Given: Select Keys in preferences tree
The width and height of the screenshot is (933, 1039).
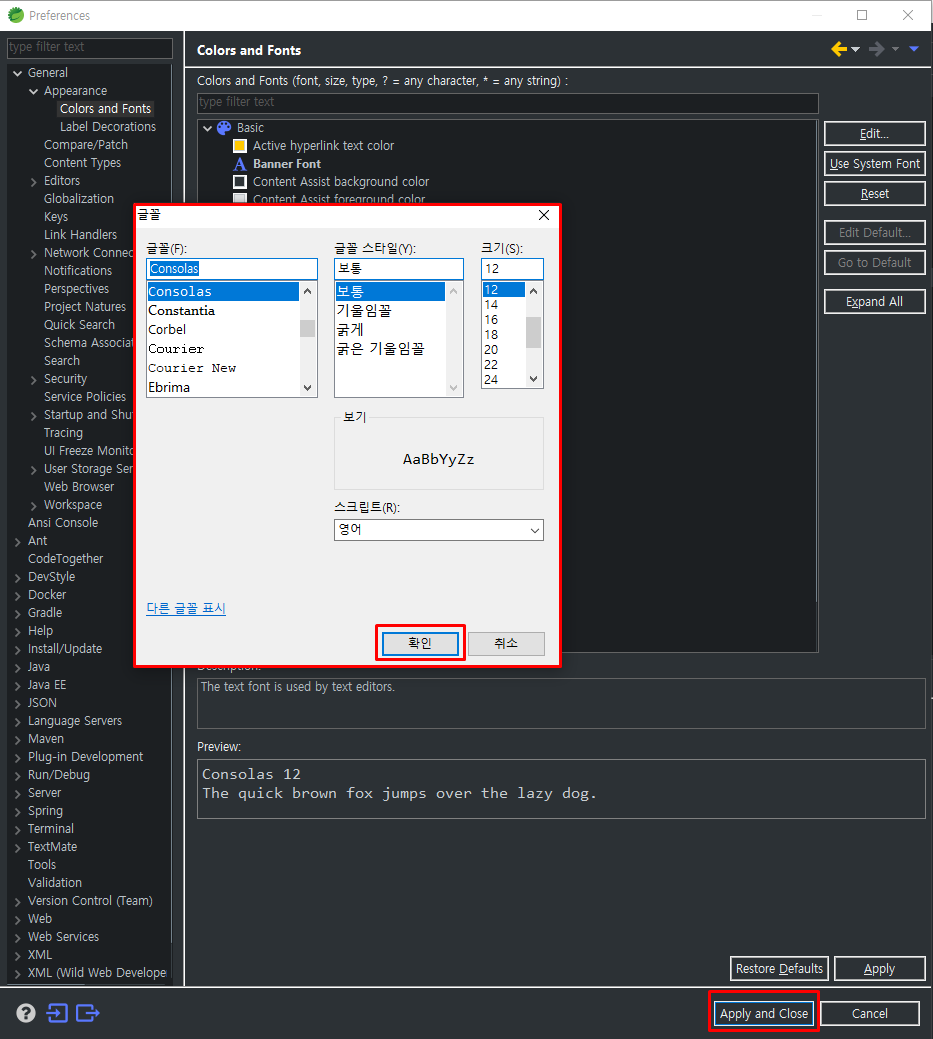Looking at the screenshot, I should [56, 217].
